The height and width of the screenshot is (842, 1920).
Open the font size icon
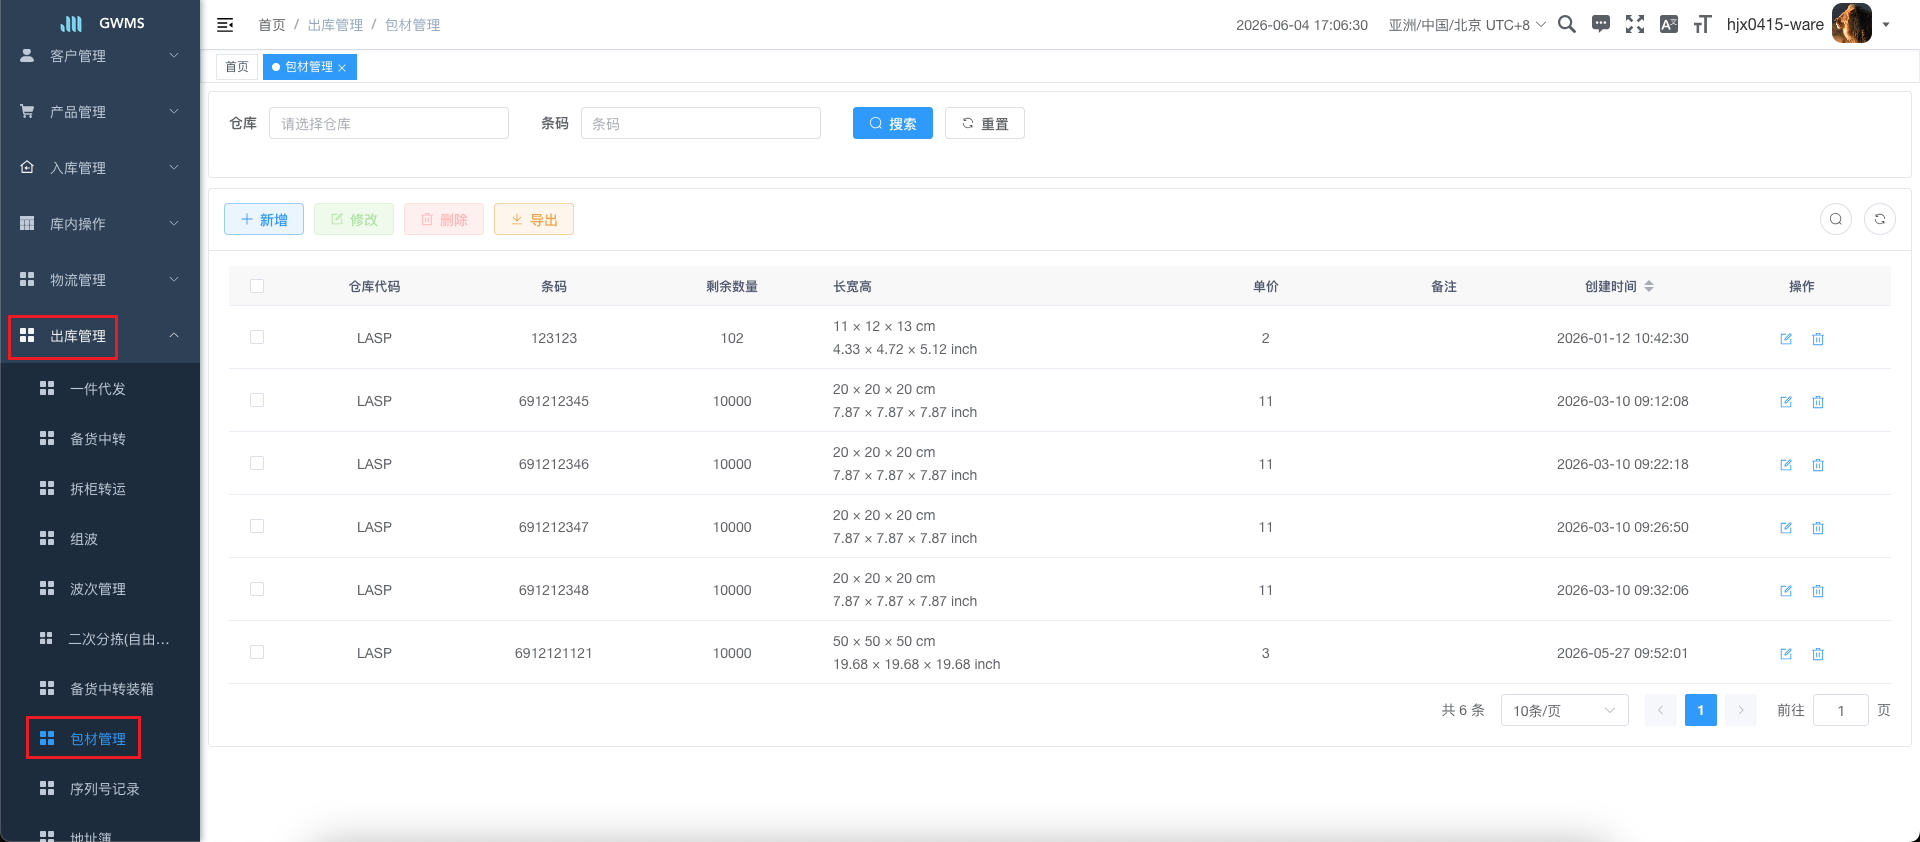1702,24
